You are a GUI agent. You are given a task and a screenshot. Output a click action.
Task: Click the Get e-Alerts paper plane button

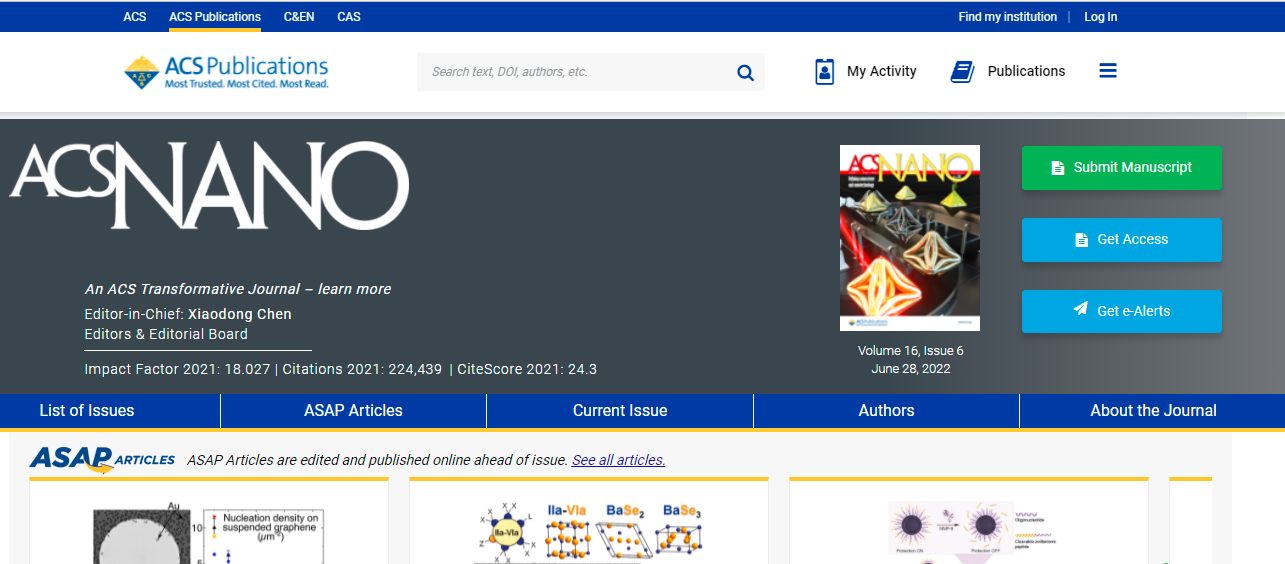(1121, 311)
